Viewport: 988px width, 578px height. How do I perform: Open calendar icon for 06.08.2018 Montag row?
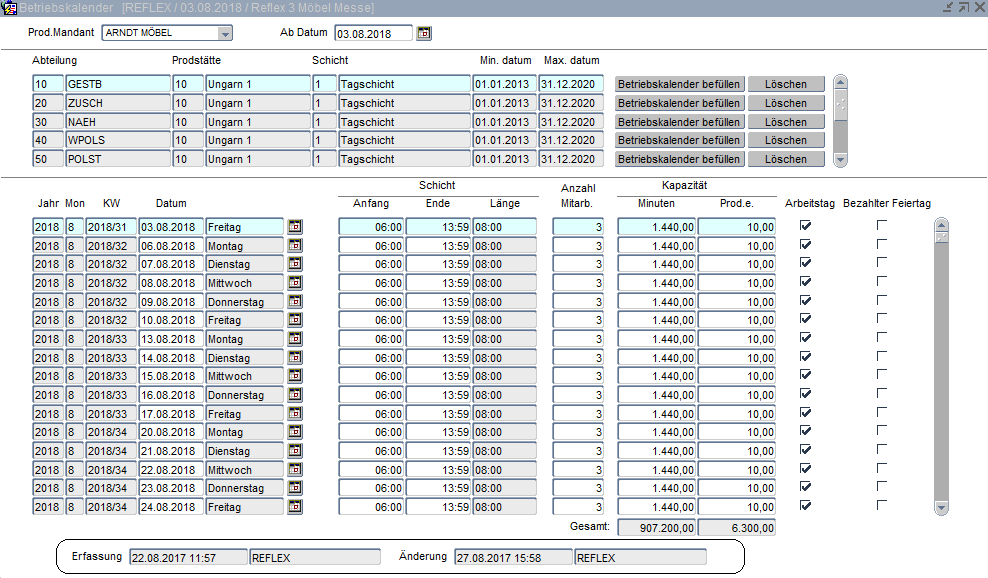pos(295,246)
